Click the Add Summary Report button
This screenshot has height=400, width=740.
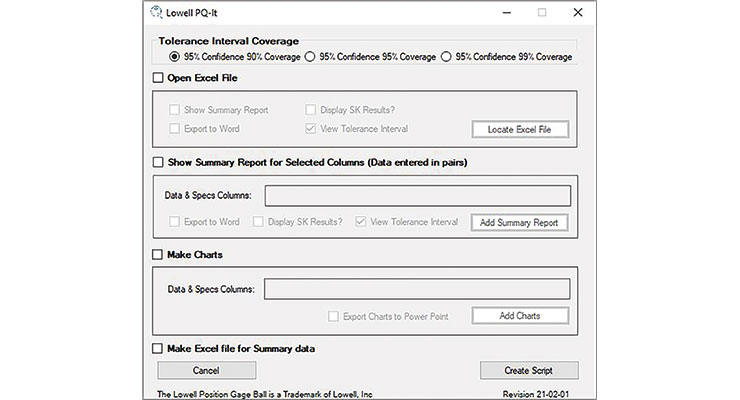tap(519, 223)
